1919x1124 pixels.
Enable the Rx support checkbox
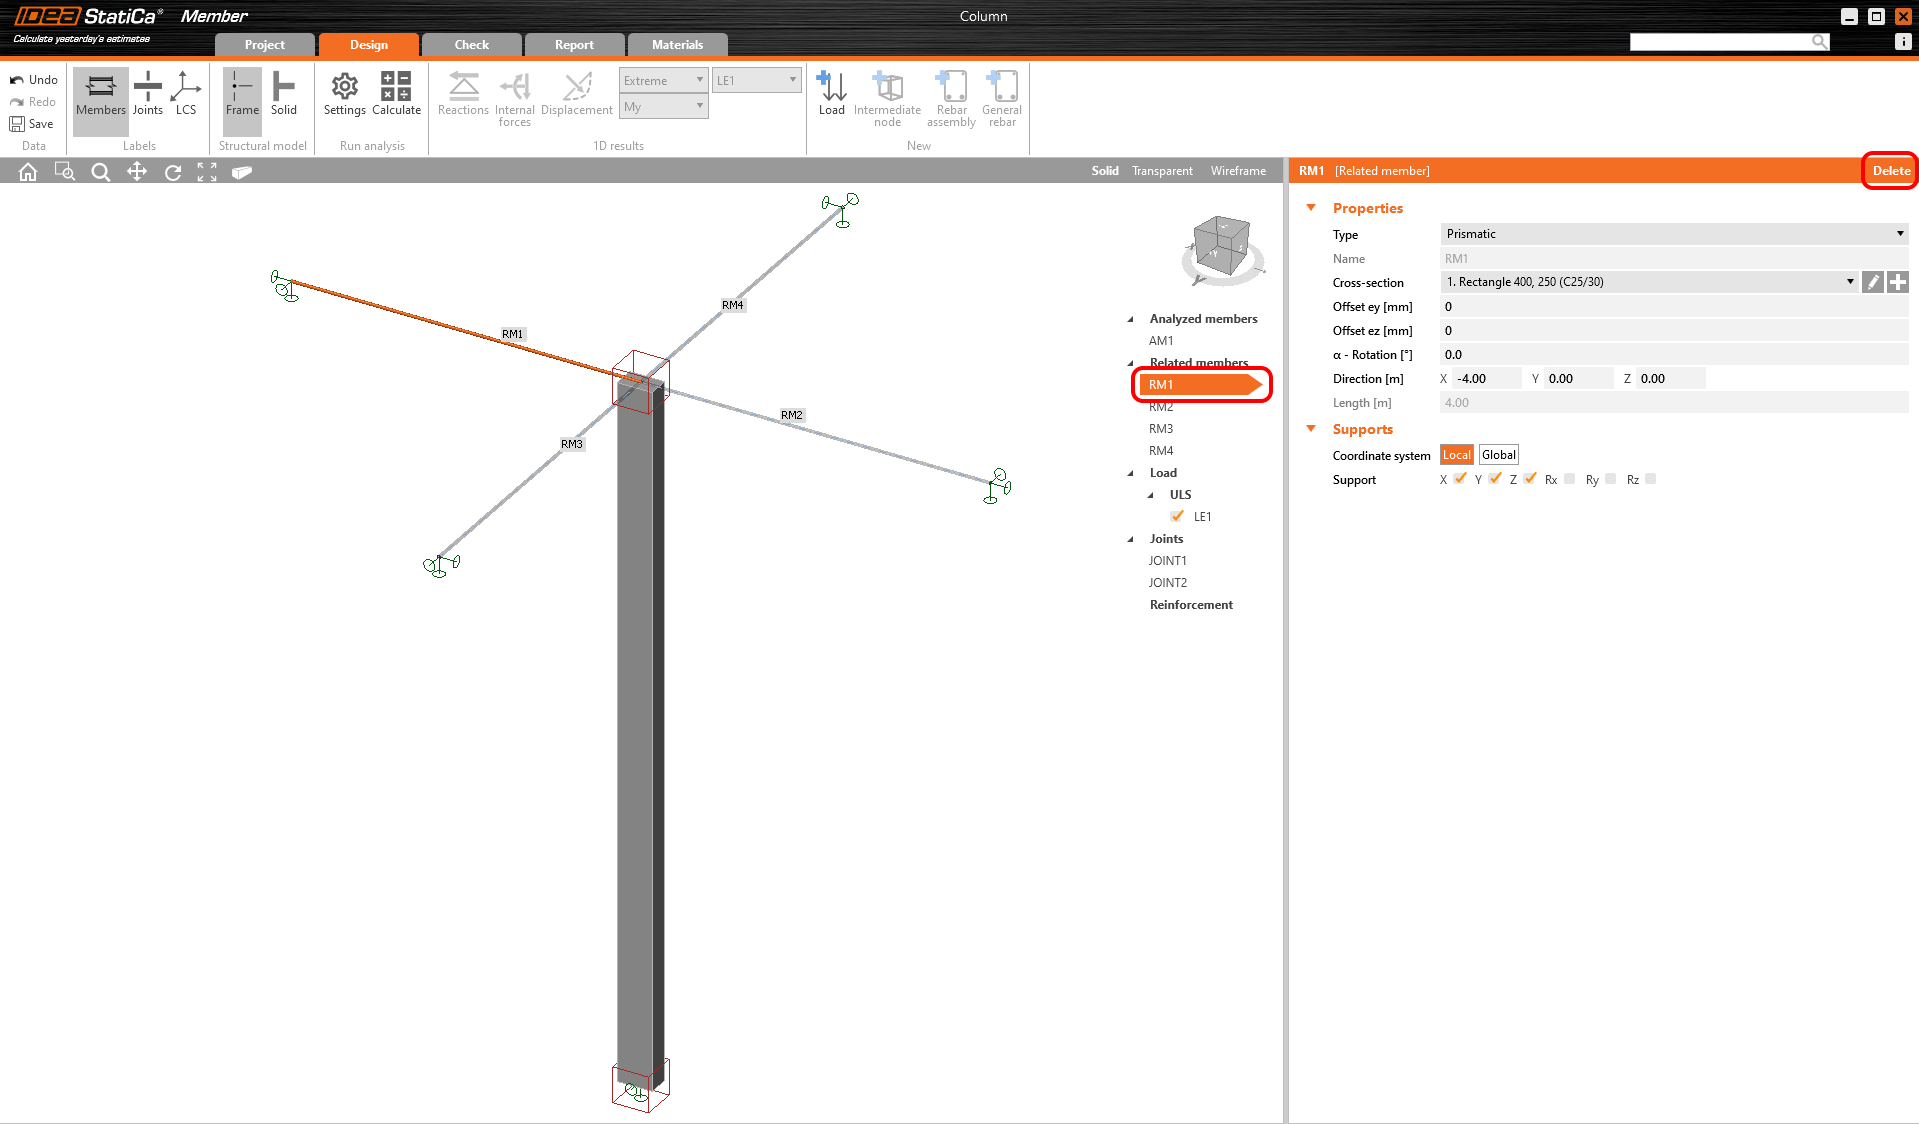[x=1569, y=479]
